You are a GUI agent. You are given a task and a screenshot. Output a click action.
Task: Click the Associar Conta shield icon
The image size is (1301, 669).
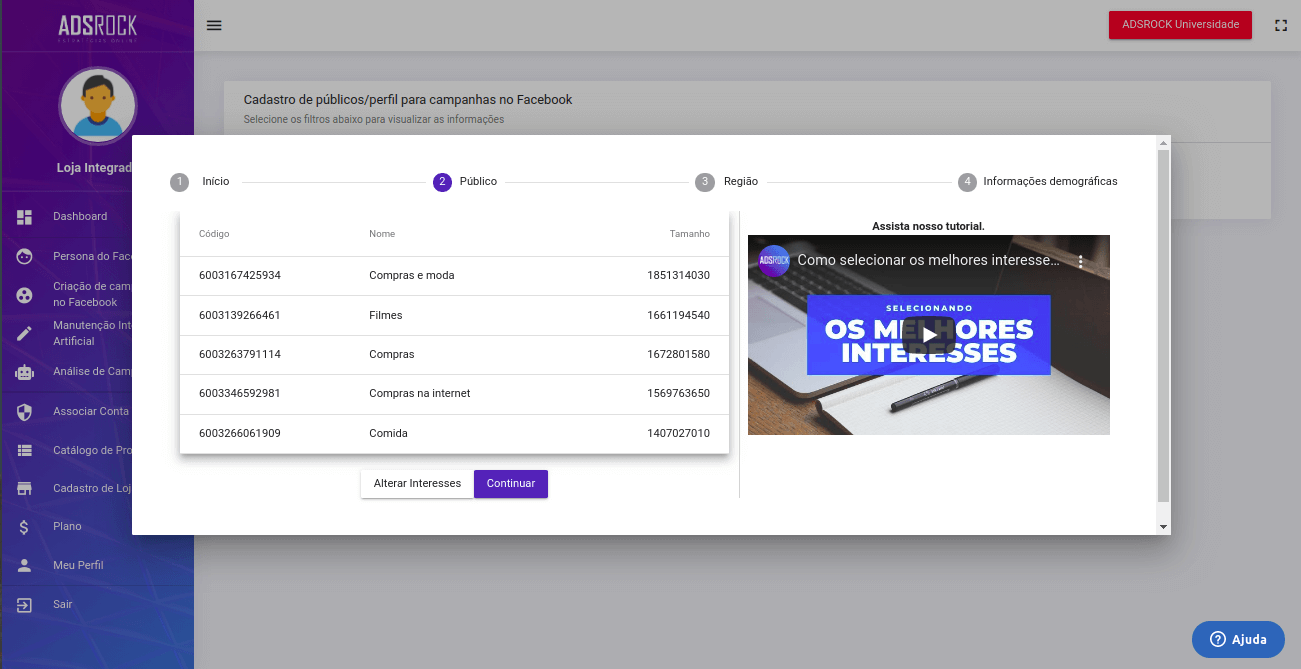click(25, 412)
